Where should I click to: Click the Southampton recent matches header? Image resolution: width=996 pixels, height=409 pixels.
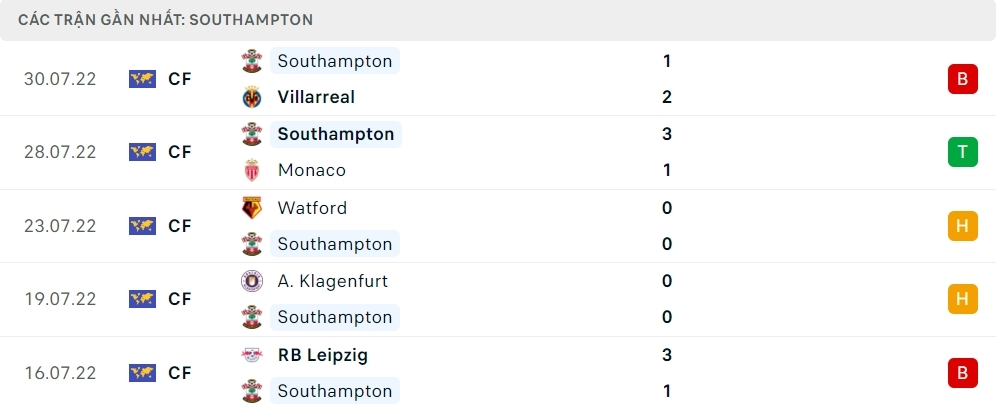(x=165, y=19)
